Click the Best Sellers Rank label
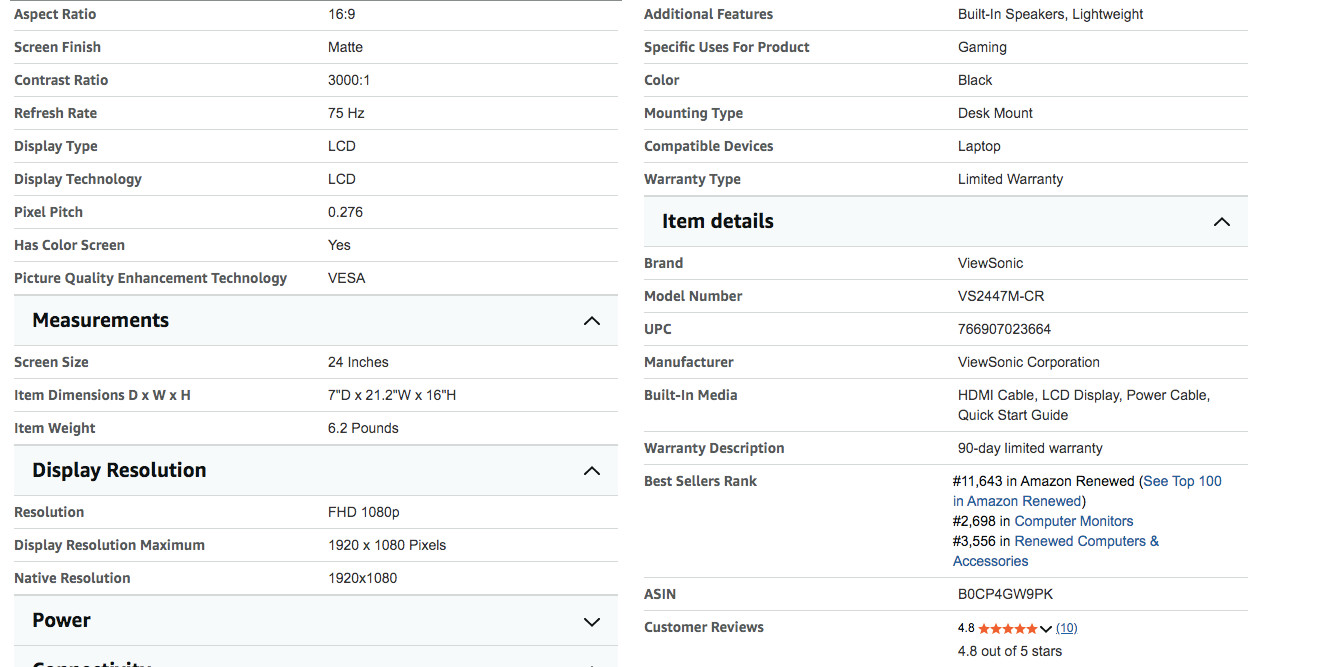Image resolution: width=1335 pixels, height=667 pixels. (700, 481)
